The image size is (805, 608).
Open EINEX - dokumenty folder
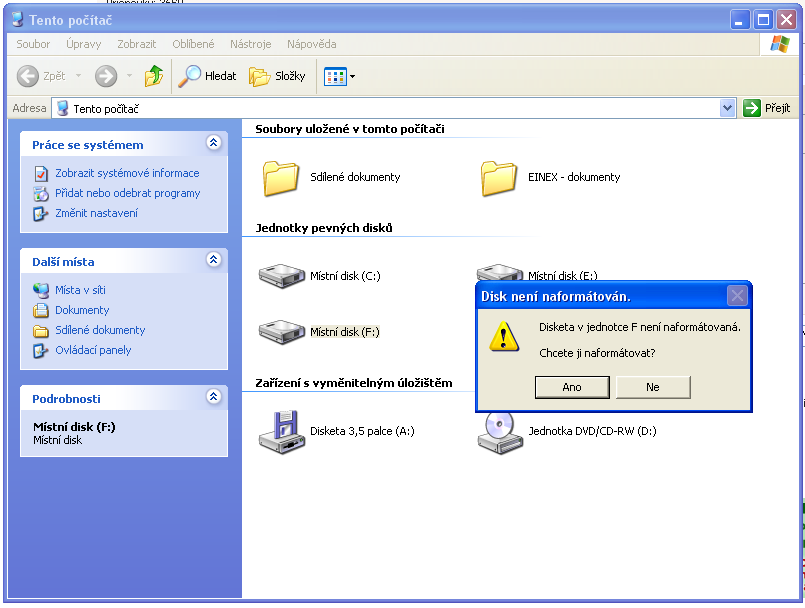coord(499,177)
